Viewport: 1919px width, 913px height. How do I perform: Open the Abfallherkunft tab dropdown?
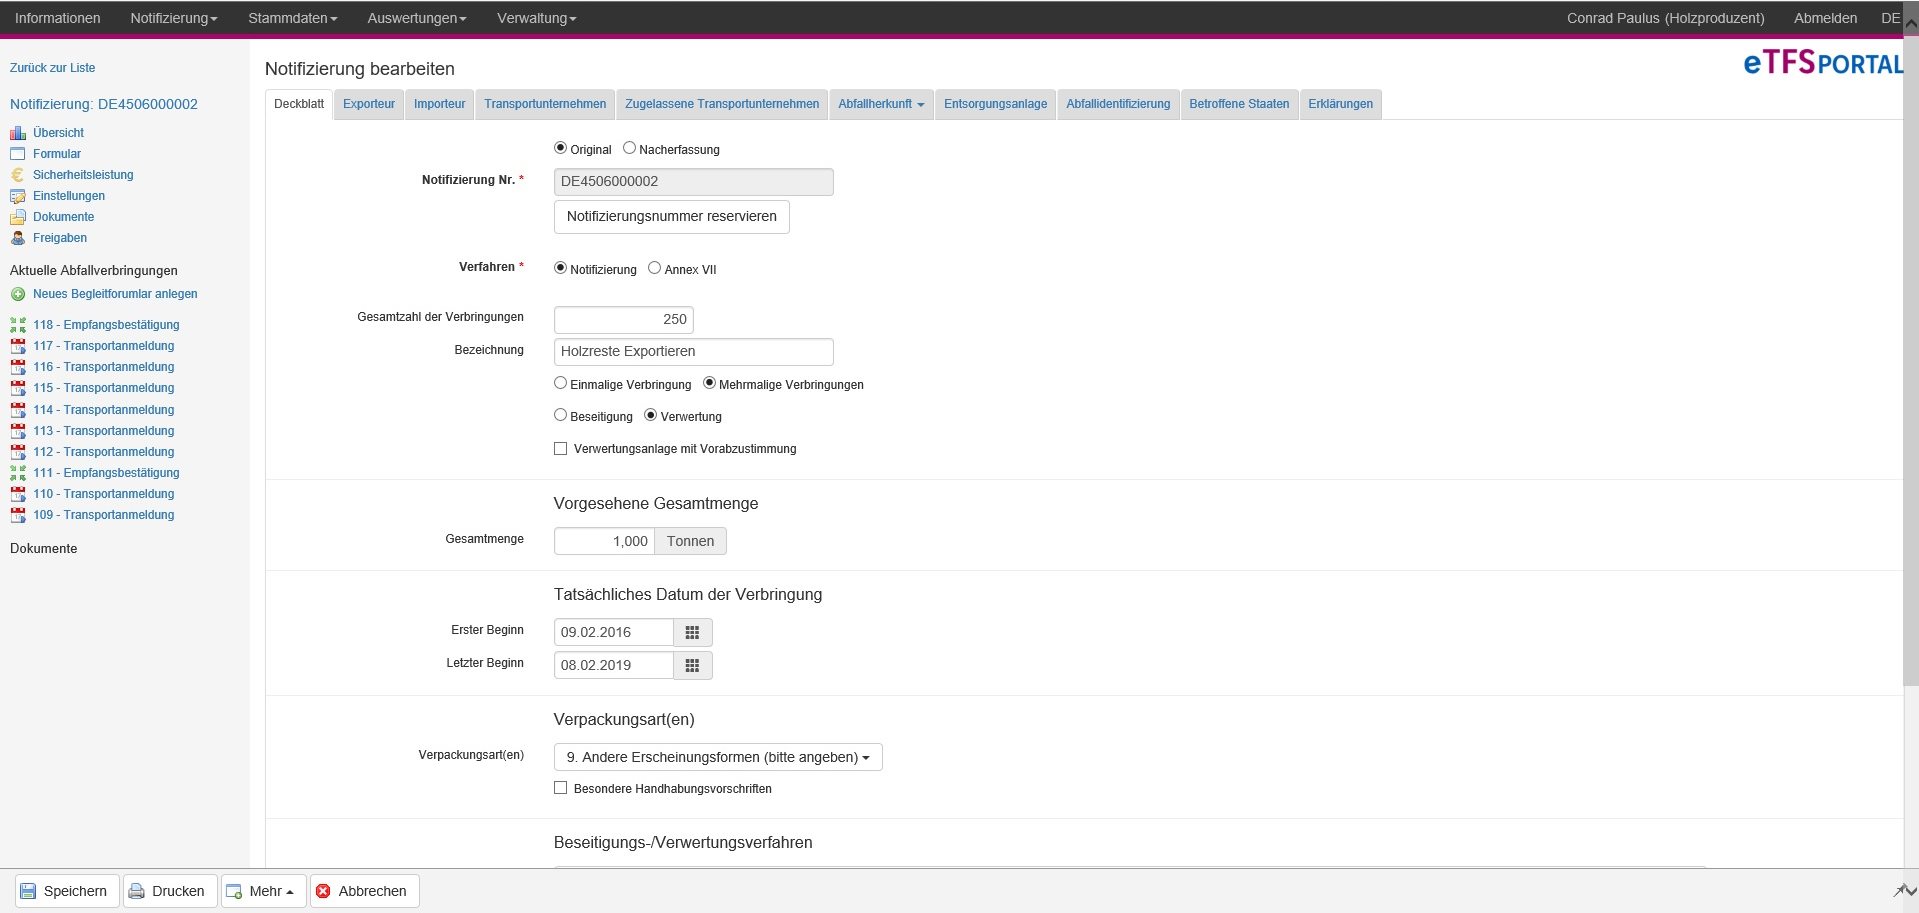click(x=881, y=104)
